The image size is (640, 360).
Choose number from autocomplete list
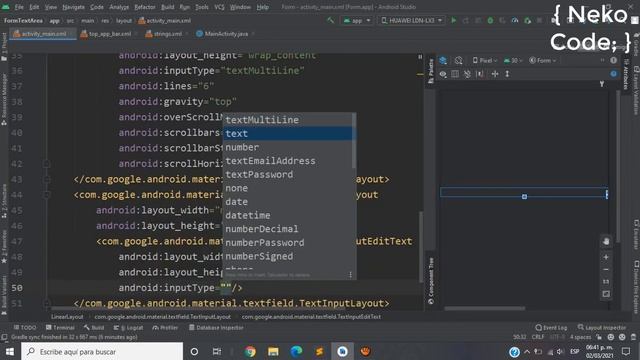[287, 147]
